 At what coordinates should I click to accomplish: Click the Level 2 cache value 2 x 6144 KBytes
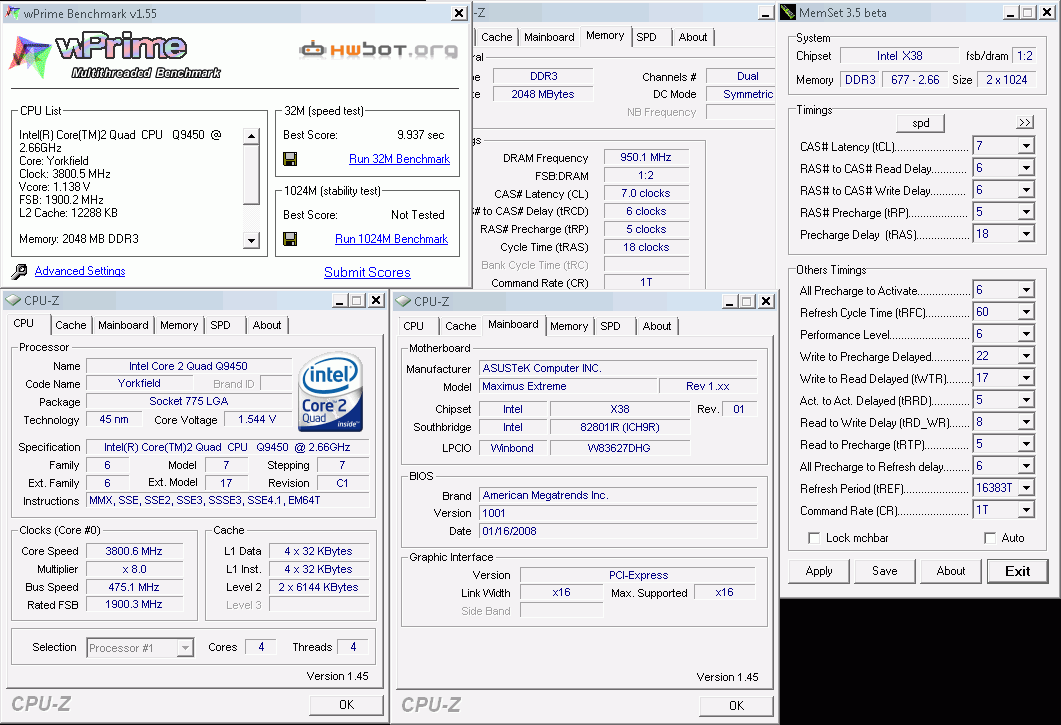tap(319, 588)
